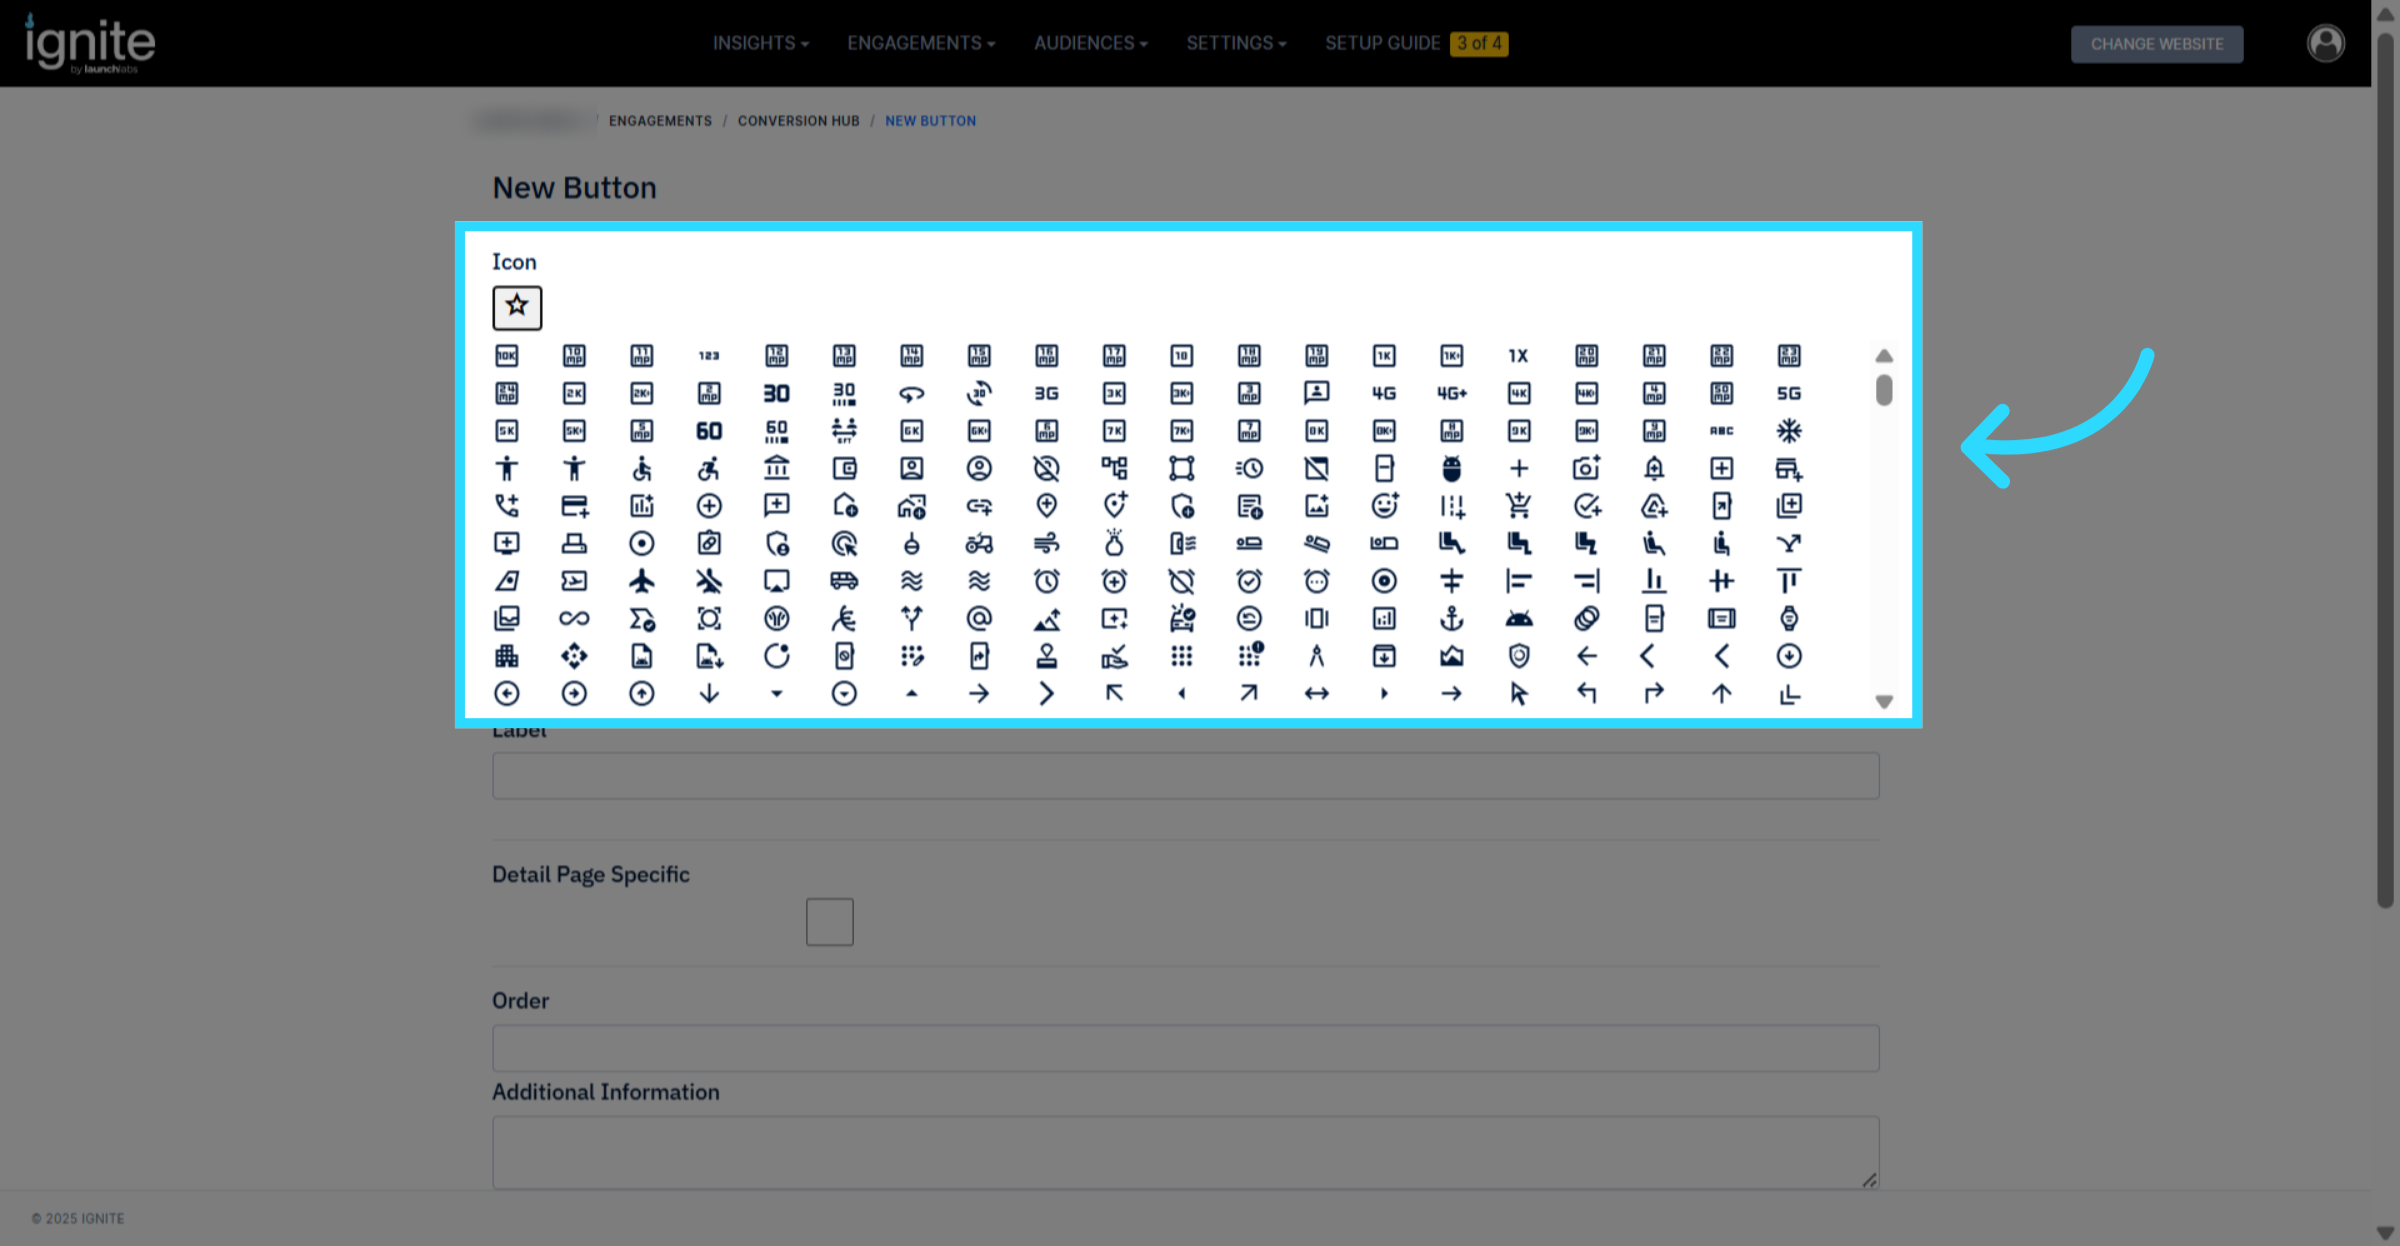Pick the snowflake icon
The width and height of the screenshot is (2400, 1246).
(x=1788, y=431)
